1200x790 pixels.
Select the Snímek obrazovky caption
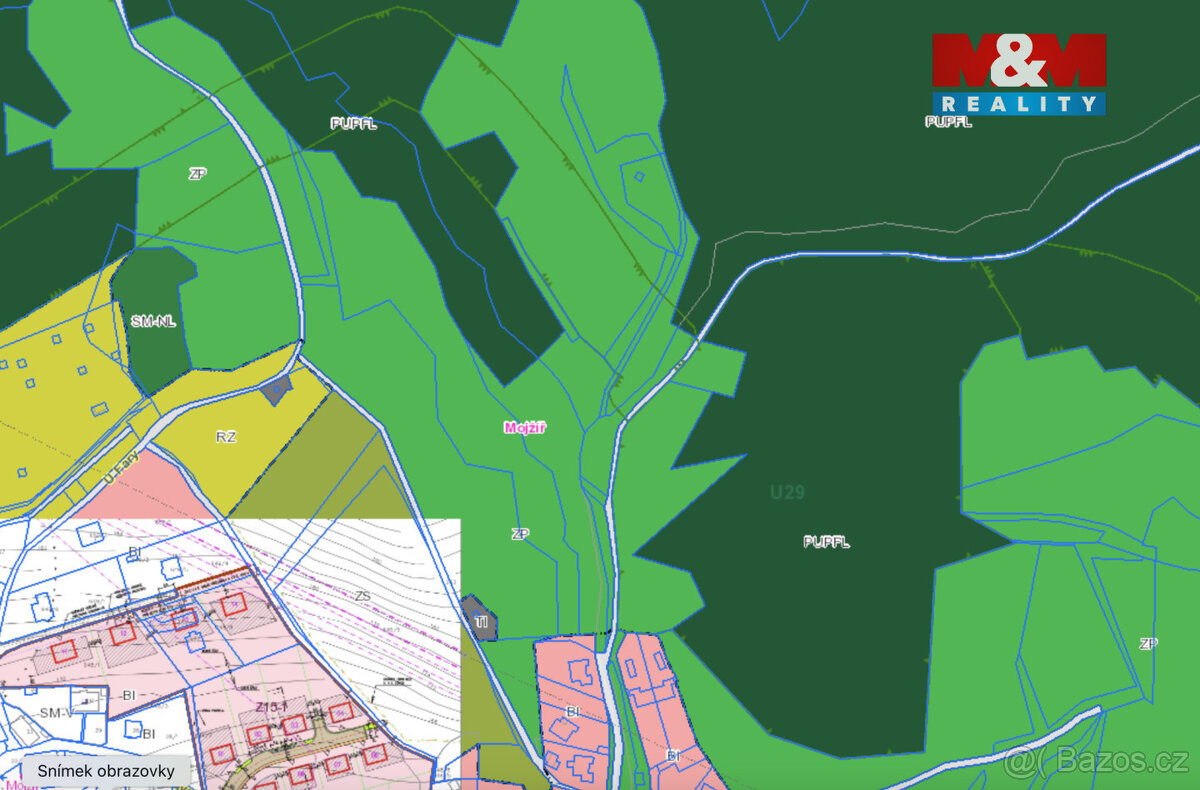106,771
